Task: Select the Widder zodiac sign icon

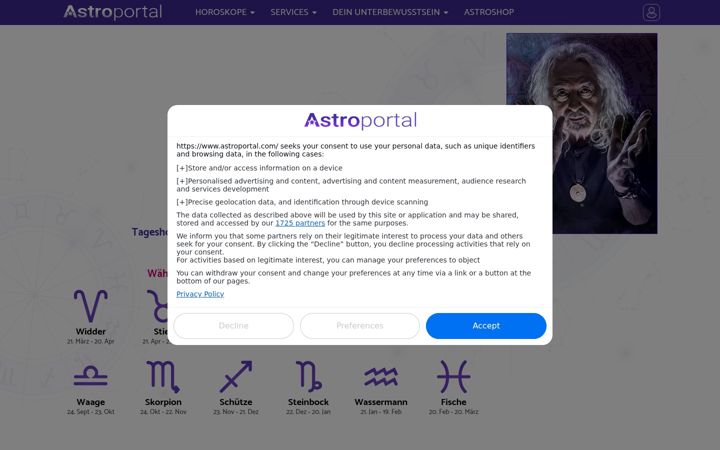Action: pyautogui.click(x=90, y=306)
